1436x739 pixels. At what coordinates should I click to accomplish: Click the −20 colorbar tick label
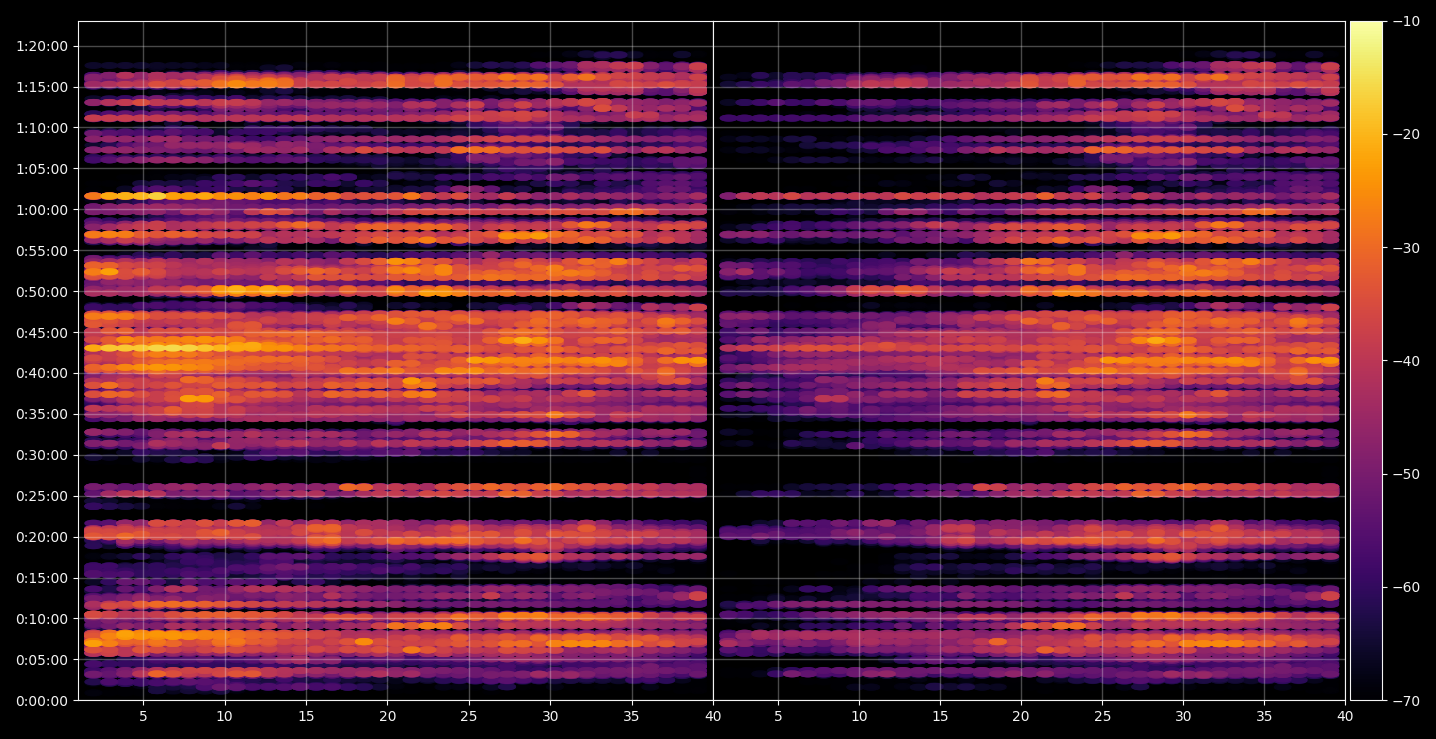click(x=1405, y=135)
